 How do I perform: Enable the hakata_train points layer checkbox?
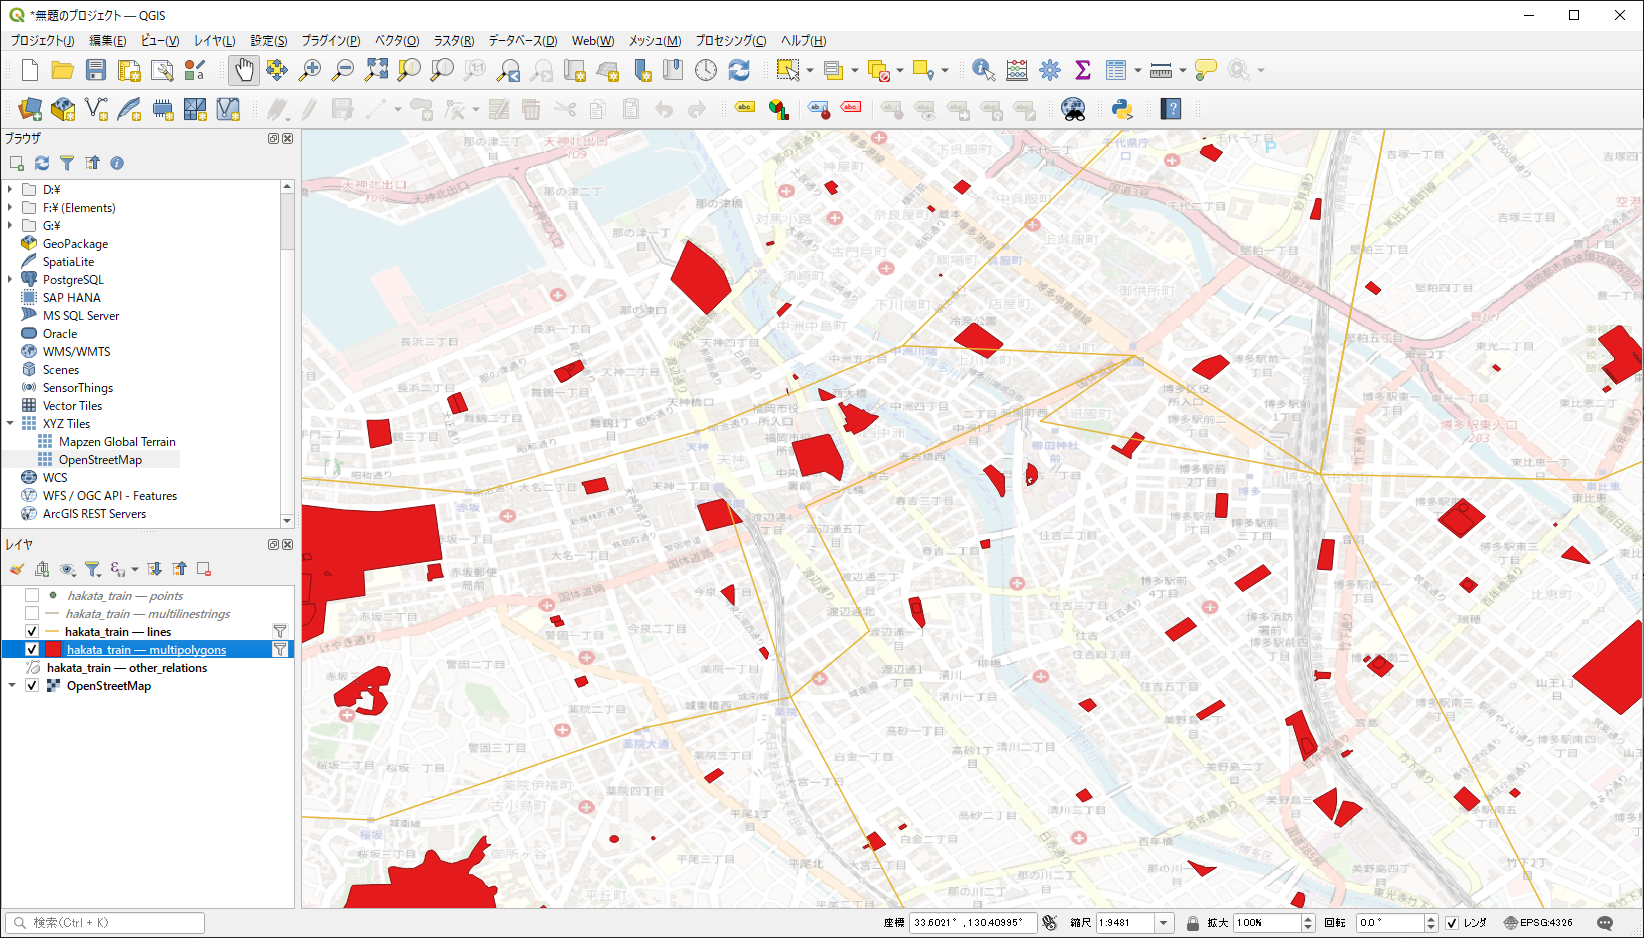coord(32,596)
